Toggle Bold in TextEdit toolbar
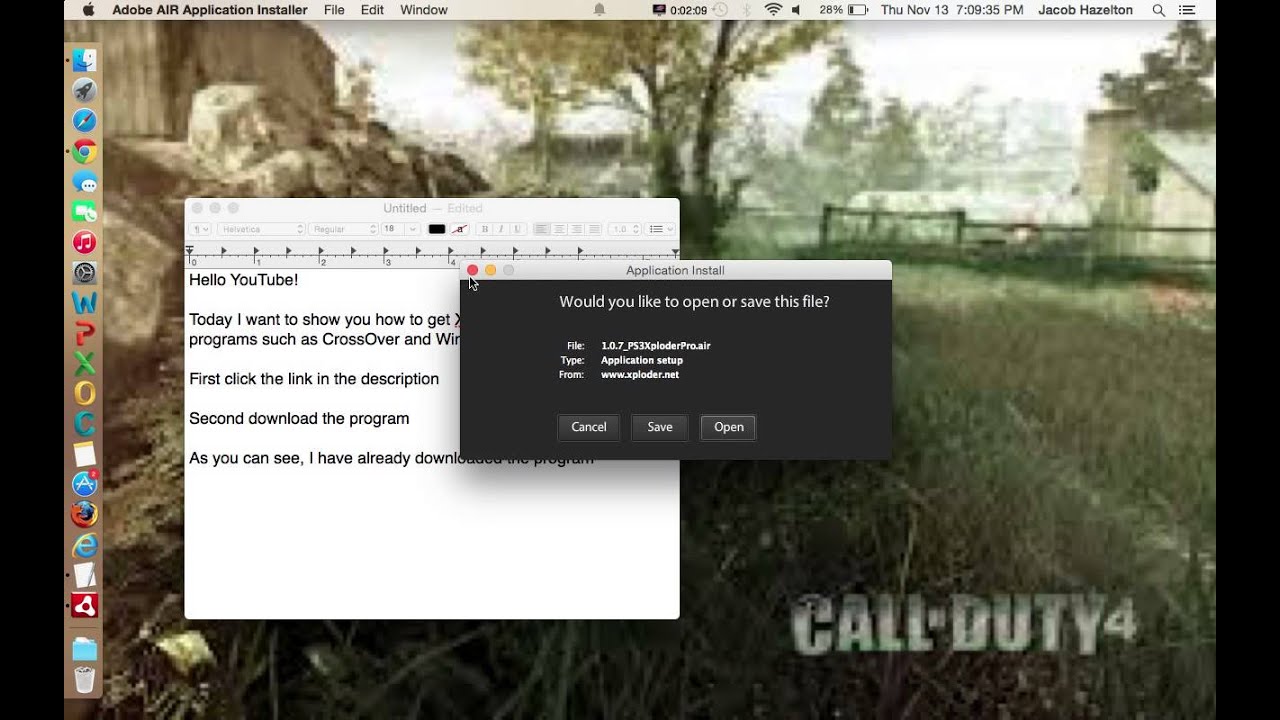Image resolution: width=1280 pixels, height=720 pixels. coord(485,229)
